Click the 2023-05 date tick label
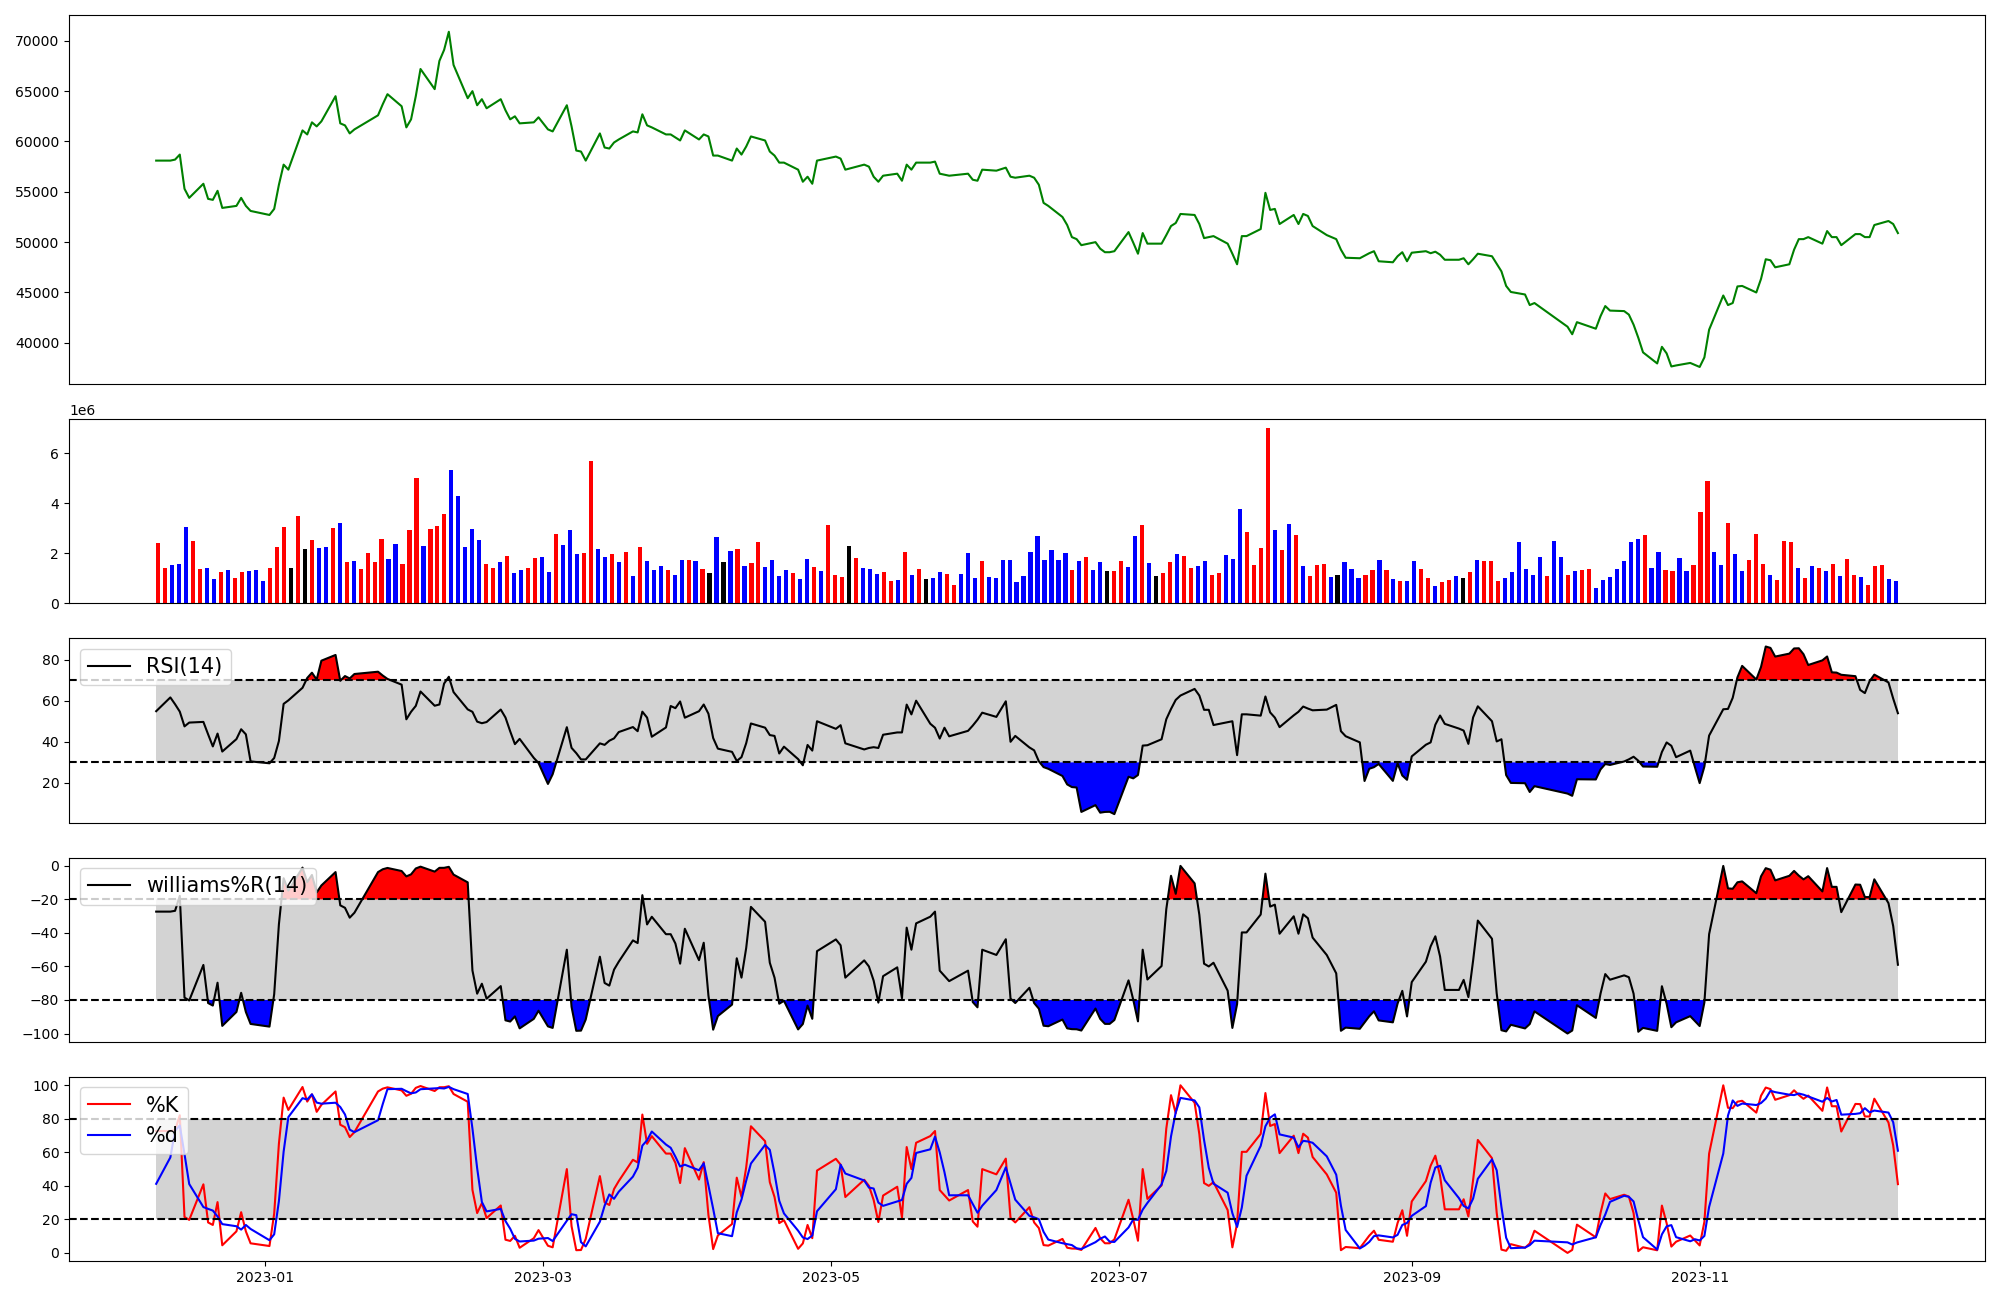Viewport: 2000px width, 1300px height. tap(831, 1277)
